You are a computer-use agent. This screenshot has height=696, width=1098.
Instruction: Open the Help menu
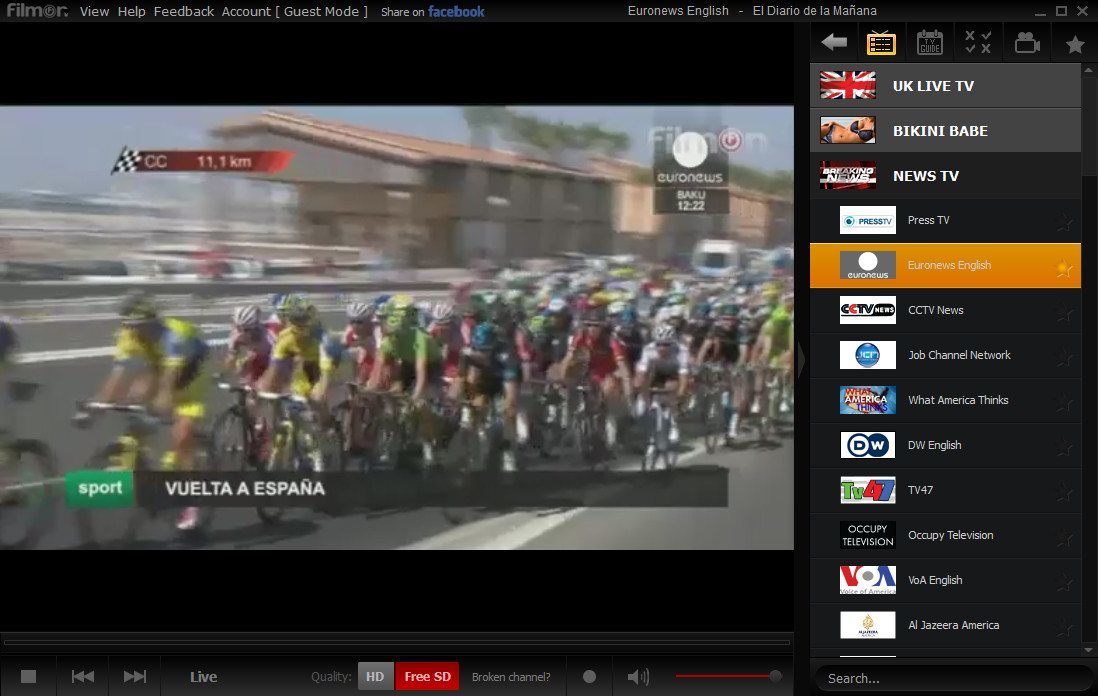coord(131,12)
